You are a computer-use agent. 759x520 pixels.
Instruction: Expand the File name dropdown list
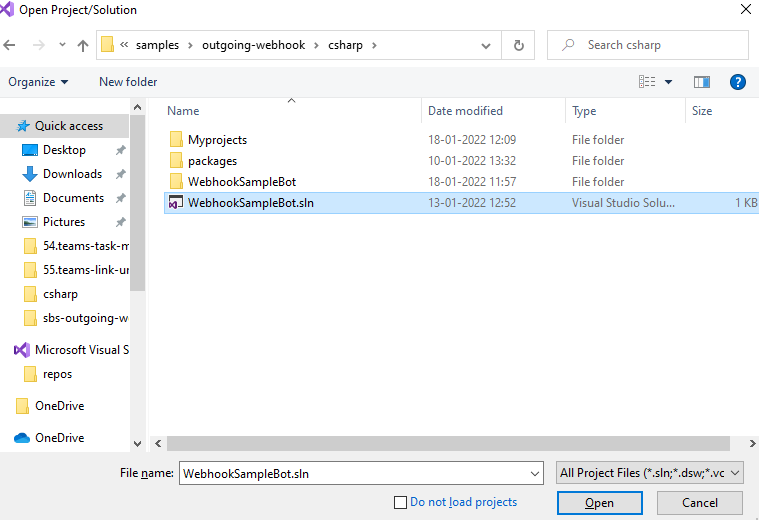coord(535,474)
